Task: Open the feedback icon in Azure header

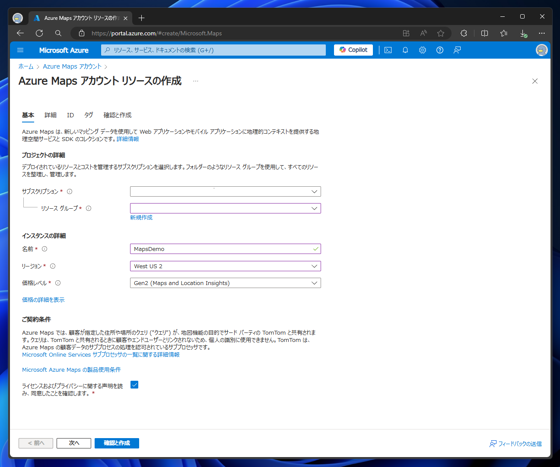Action: click(457, 50)
